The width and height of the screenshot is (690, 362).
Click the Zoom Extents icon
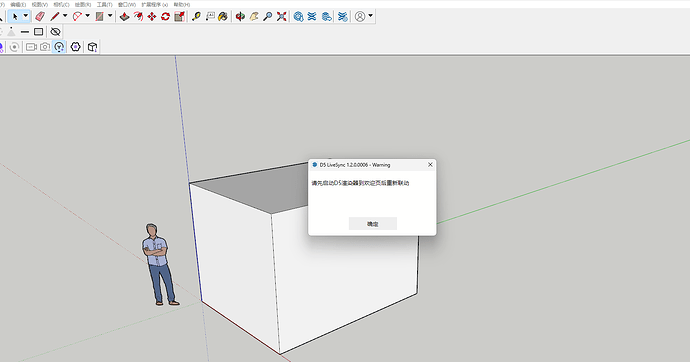coord(282,17)
